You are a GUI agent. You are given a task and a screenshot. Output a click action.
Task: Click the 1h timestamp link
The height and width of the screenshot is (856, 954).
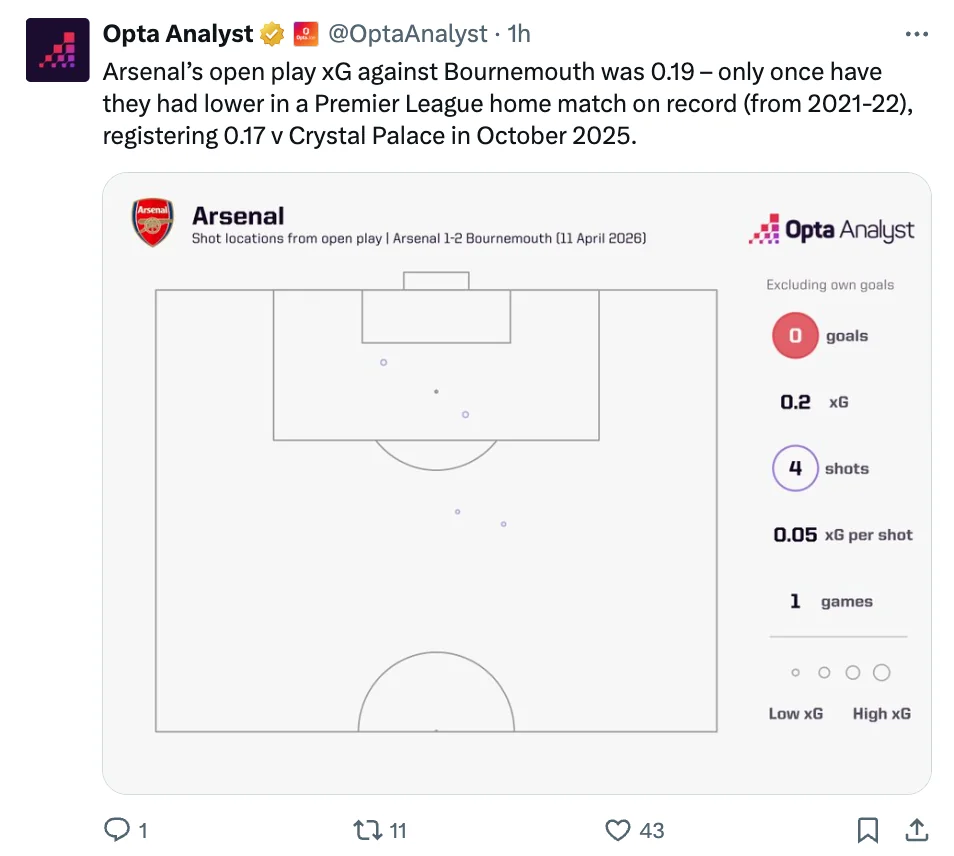(519, 34)
